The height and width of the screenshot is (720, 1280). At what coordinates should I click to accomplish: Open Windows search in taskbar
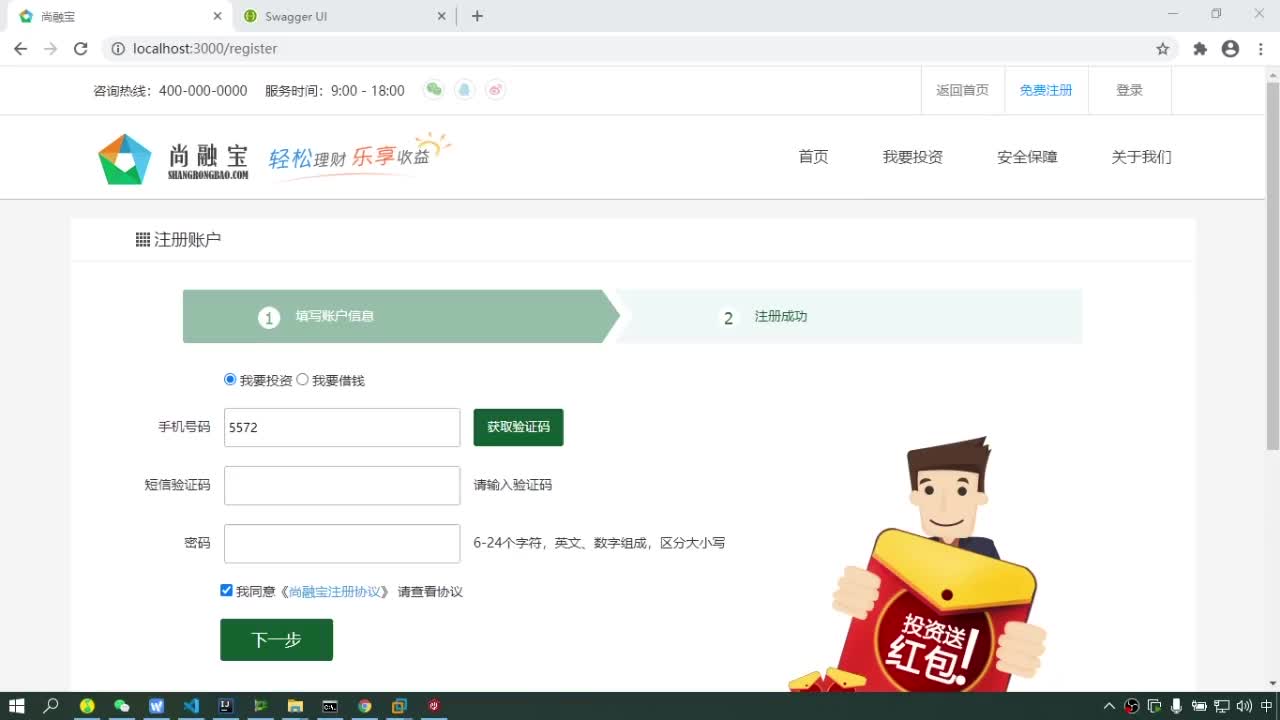click(x=51, y=706)
